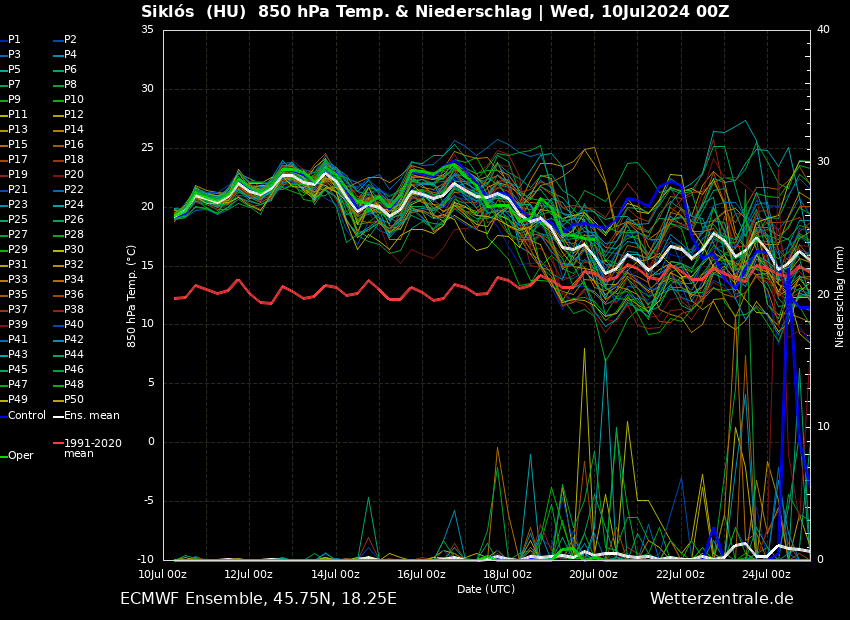This screenshot has height=620, width=850.
Task: Click the ECMWF Ensemble footer text
Action: click(x=258, y=599)
